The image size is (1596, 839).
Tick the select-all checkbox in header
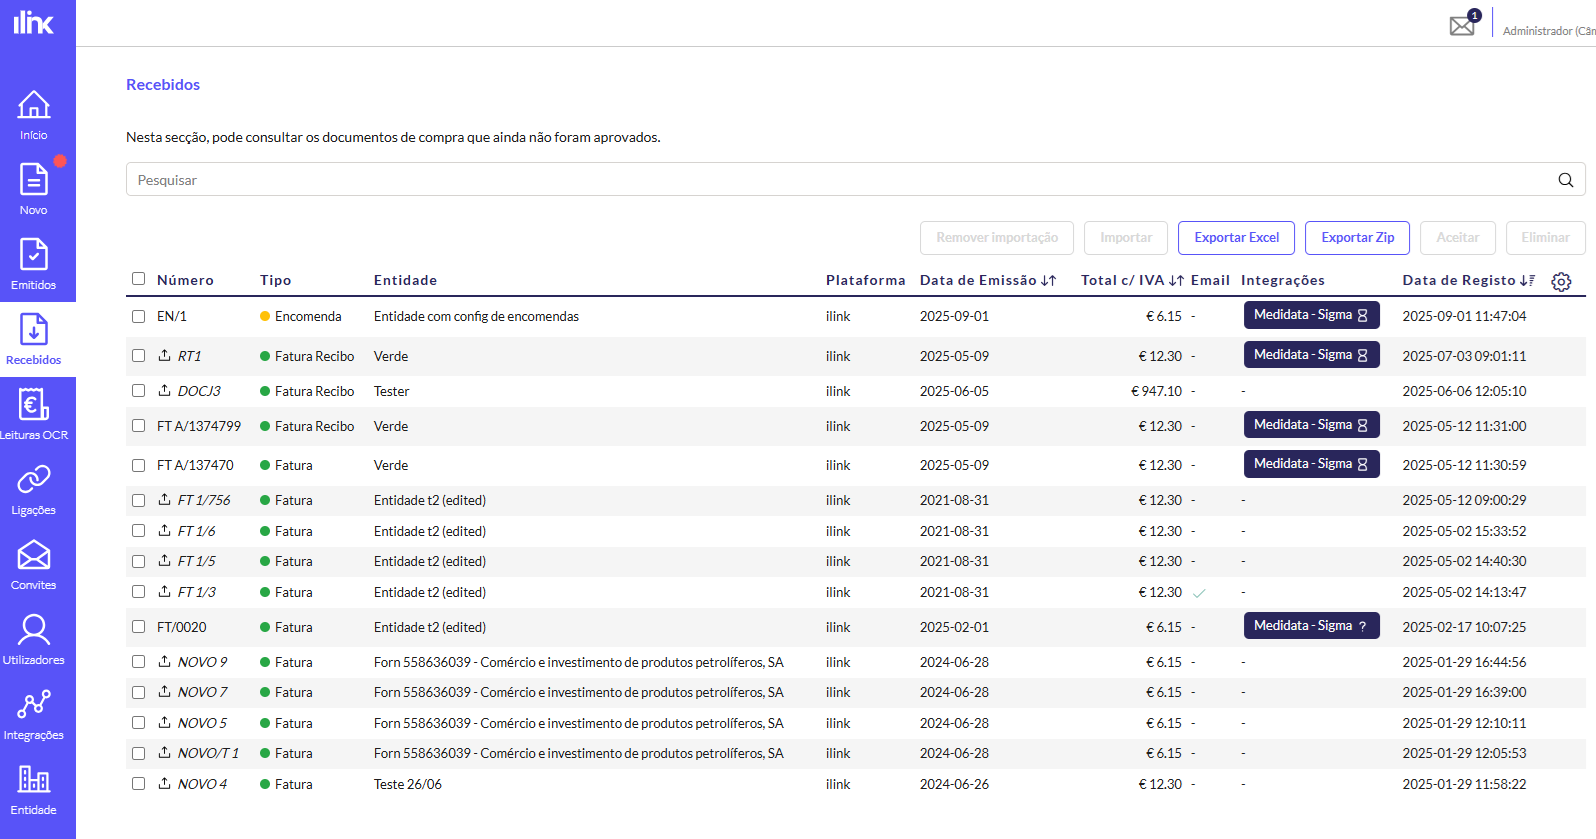coord(139,279)
